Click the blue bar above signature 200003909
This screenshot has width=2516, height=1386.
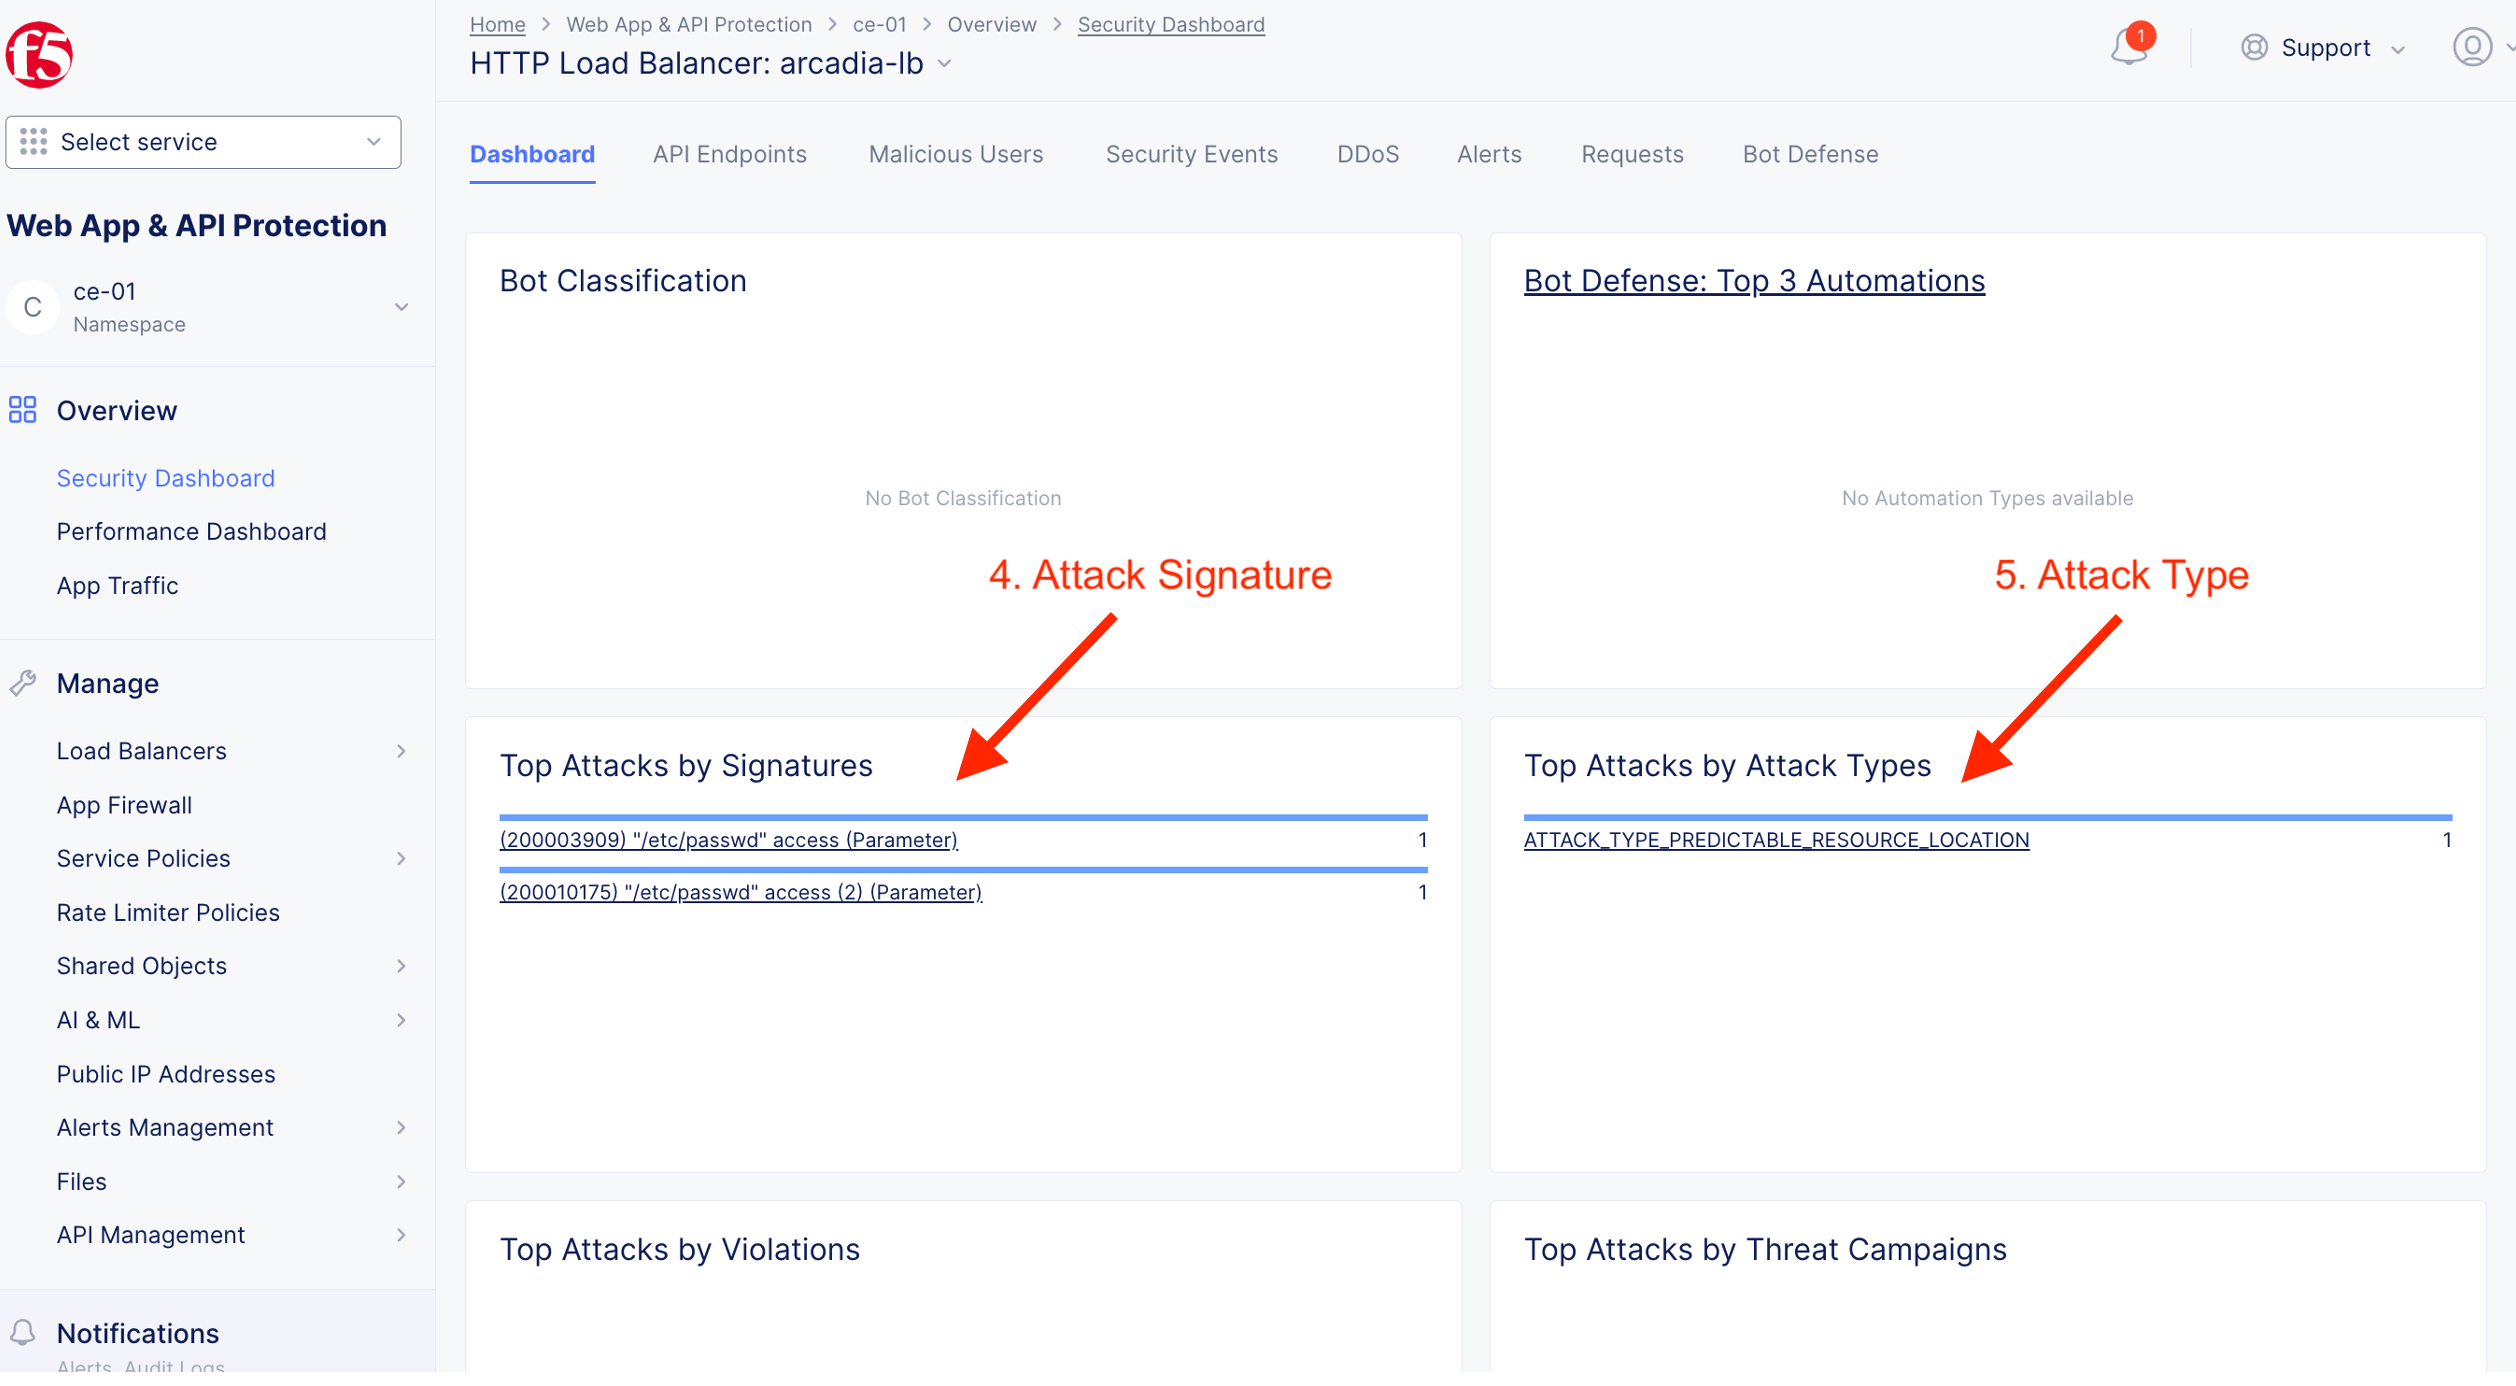(x=963, y=817)
